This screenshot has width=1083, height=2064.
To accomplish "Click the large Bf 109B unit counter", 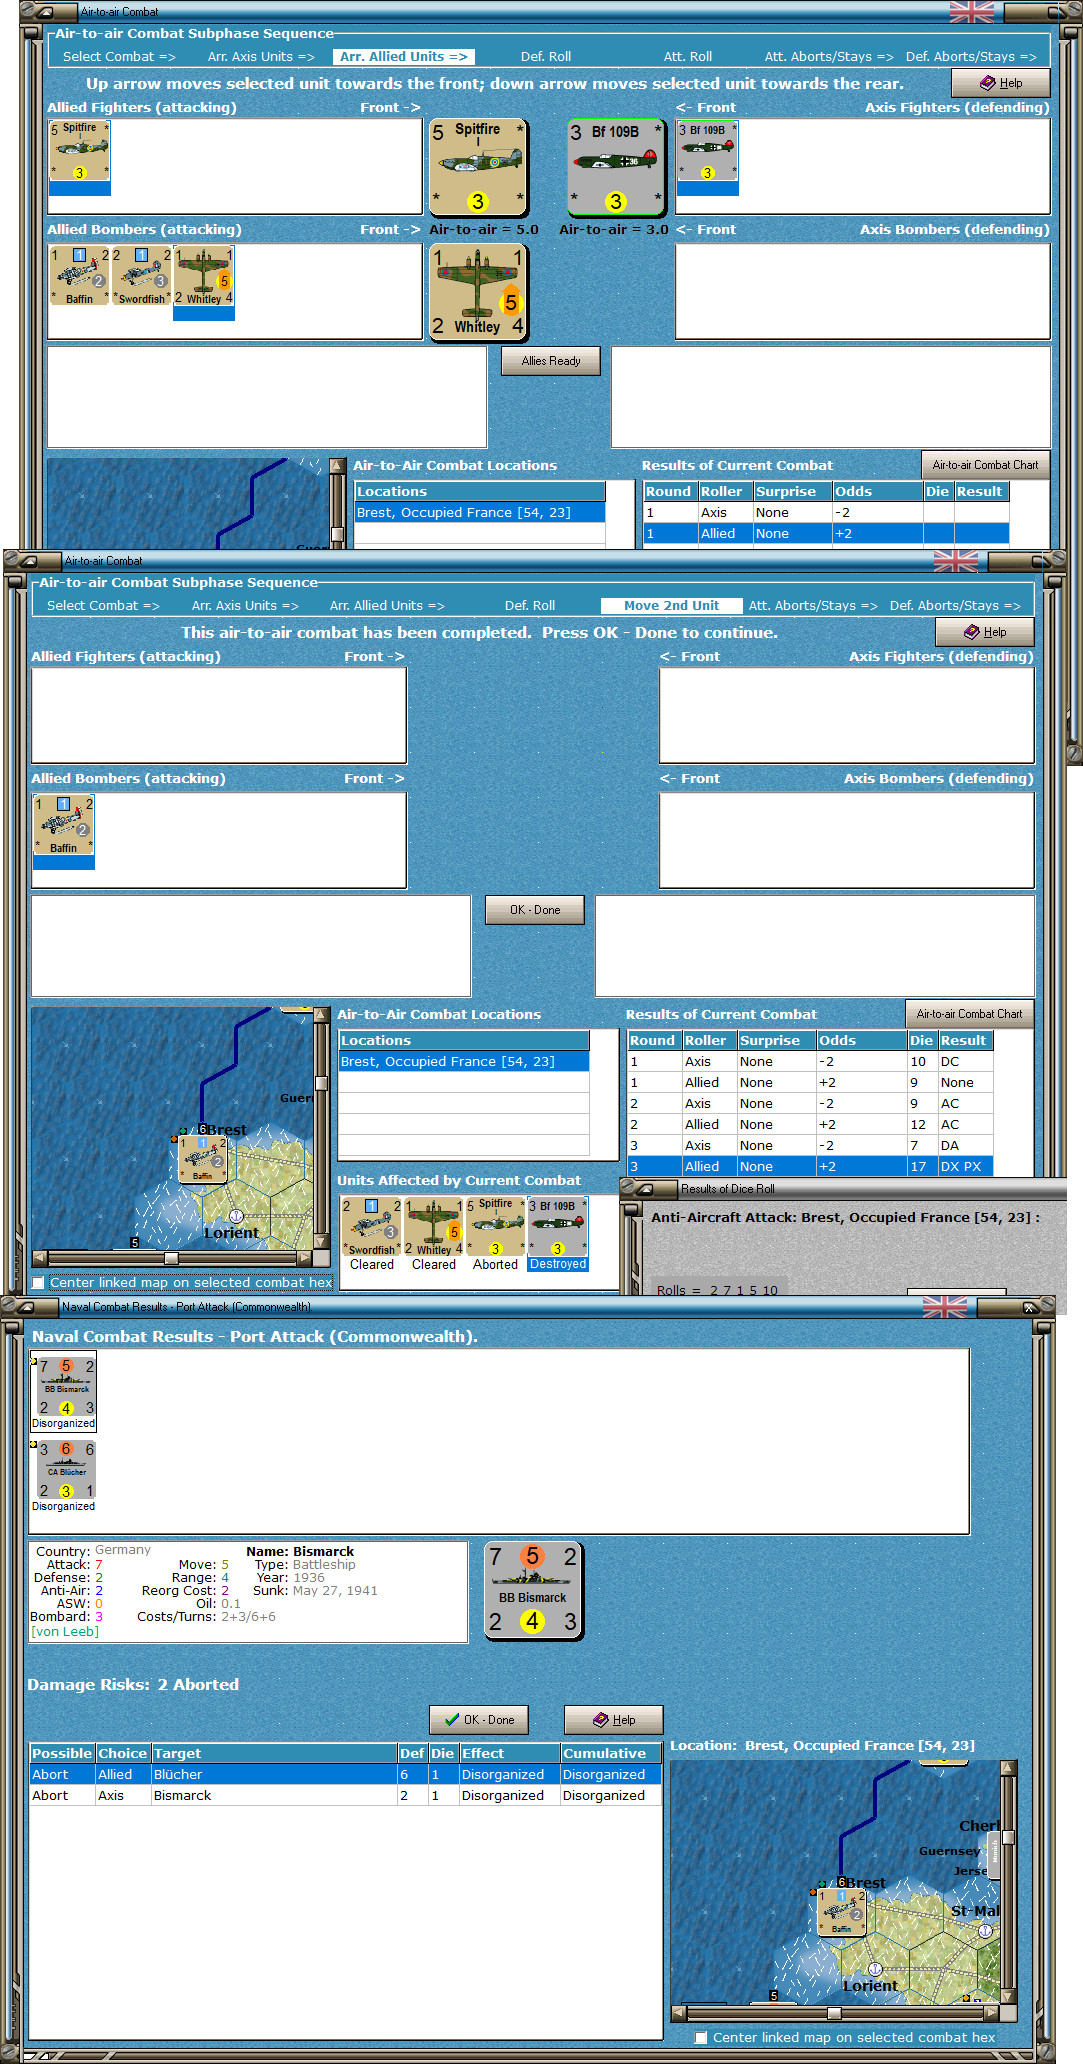I will [x=616, y=167].
